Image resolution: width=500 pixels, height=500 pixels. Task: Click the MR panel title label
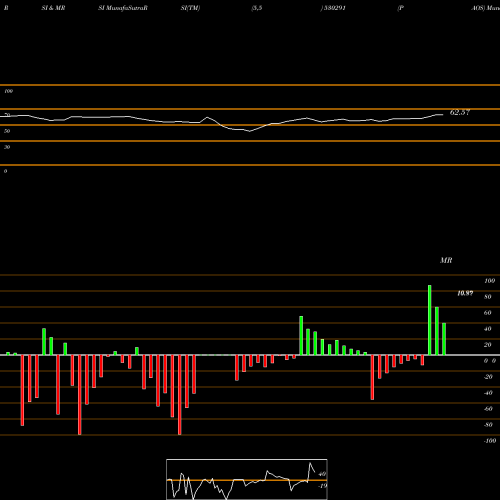(x=446, y=260)
